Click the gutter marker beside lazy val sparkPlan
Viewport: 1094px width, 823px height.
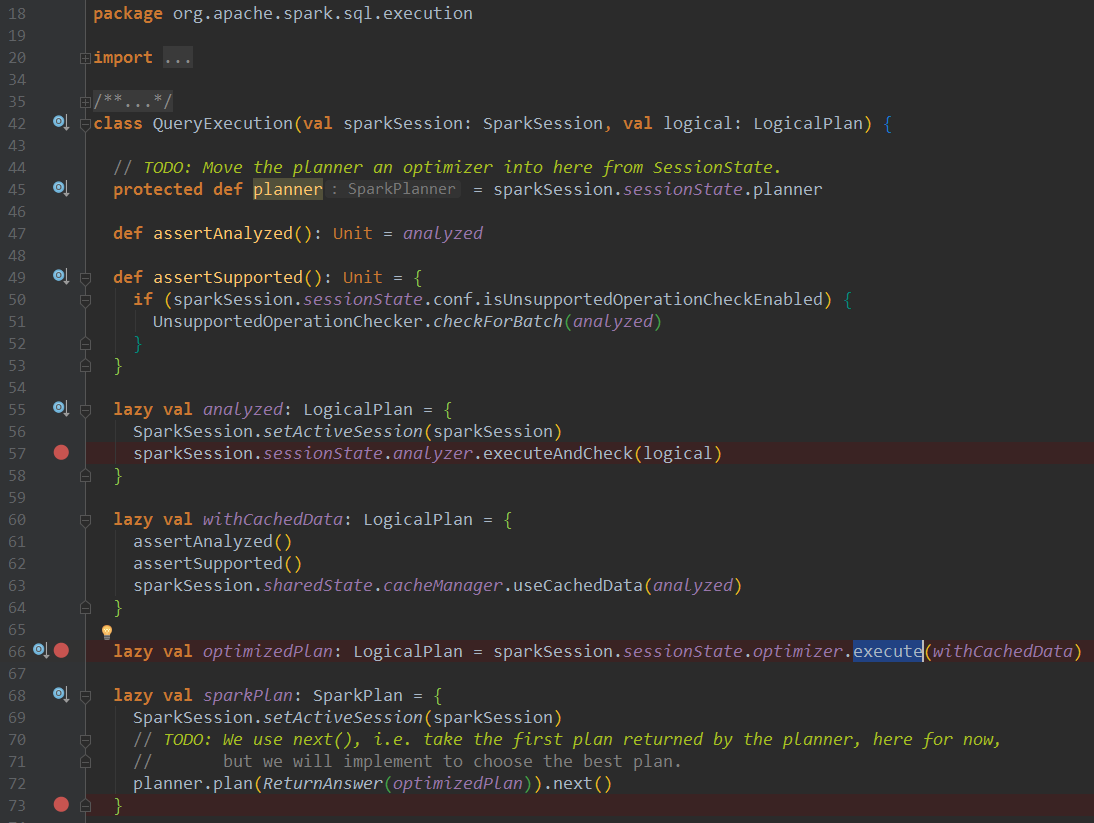coord(60,695)
